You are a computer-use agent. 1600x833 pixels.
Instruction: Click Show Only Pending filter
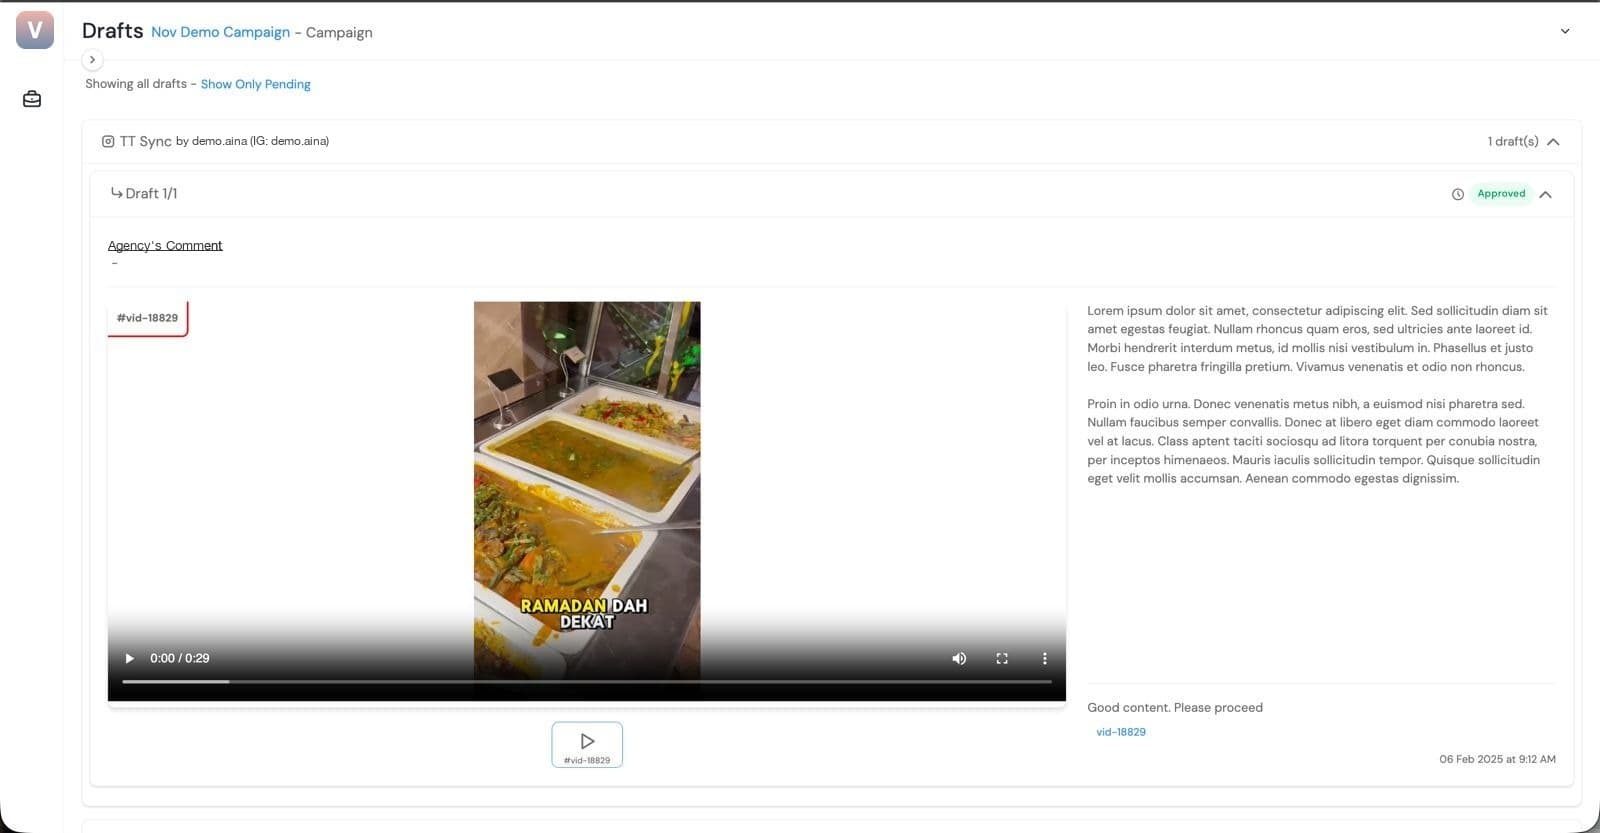(x=256, y=84)
